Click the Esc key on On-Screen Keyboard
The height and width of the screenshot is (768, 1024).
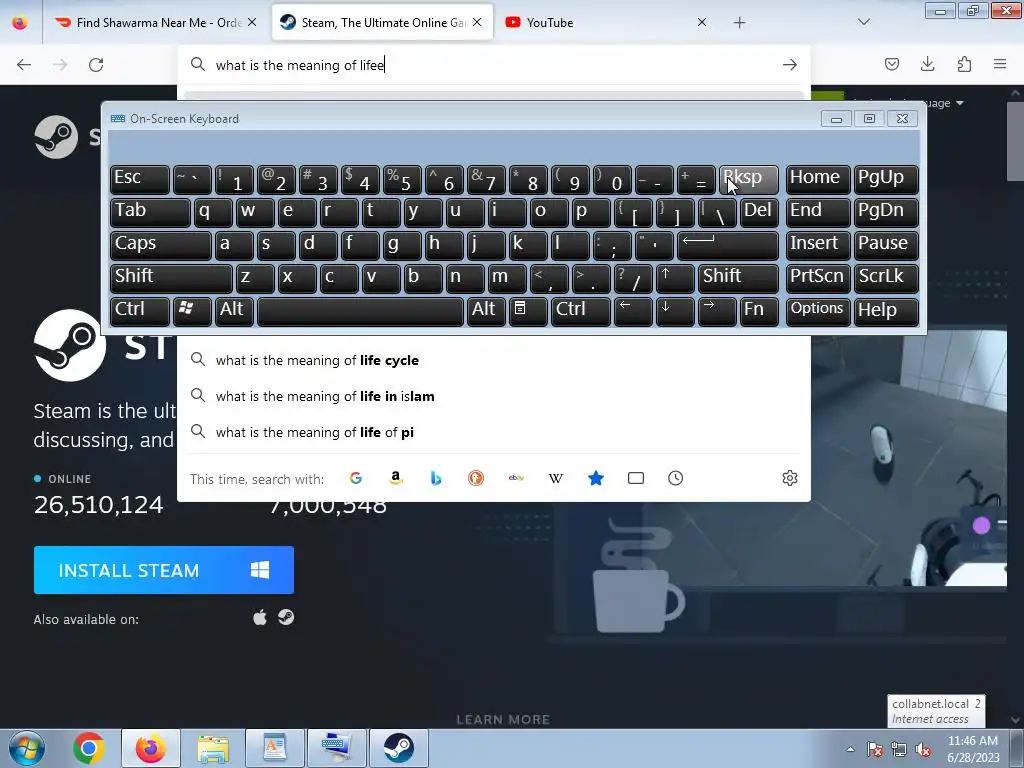pyautogui.click(x=140, y=179)
